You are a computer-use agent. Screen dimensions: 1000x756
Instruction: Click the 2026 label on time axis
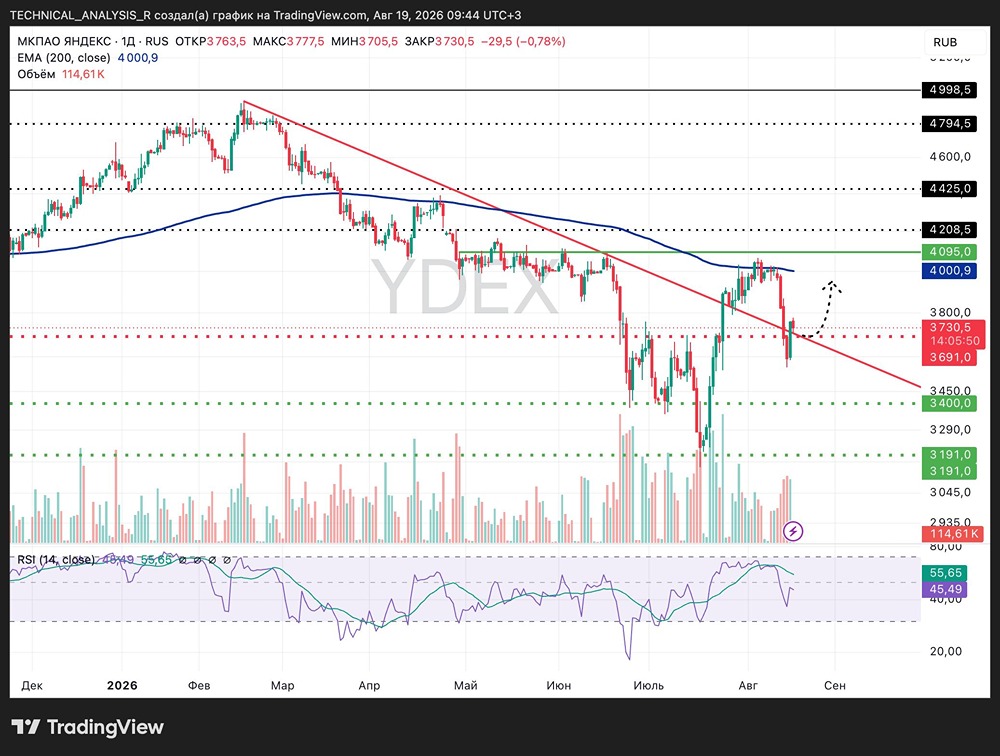[122, 685]
